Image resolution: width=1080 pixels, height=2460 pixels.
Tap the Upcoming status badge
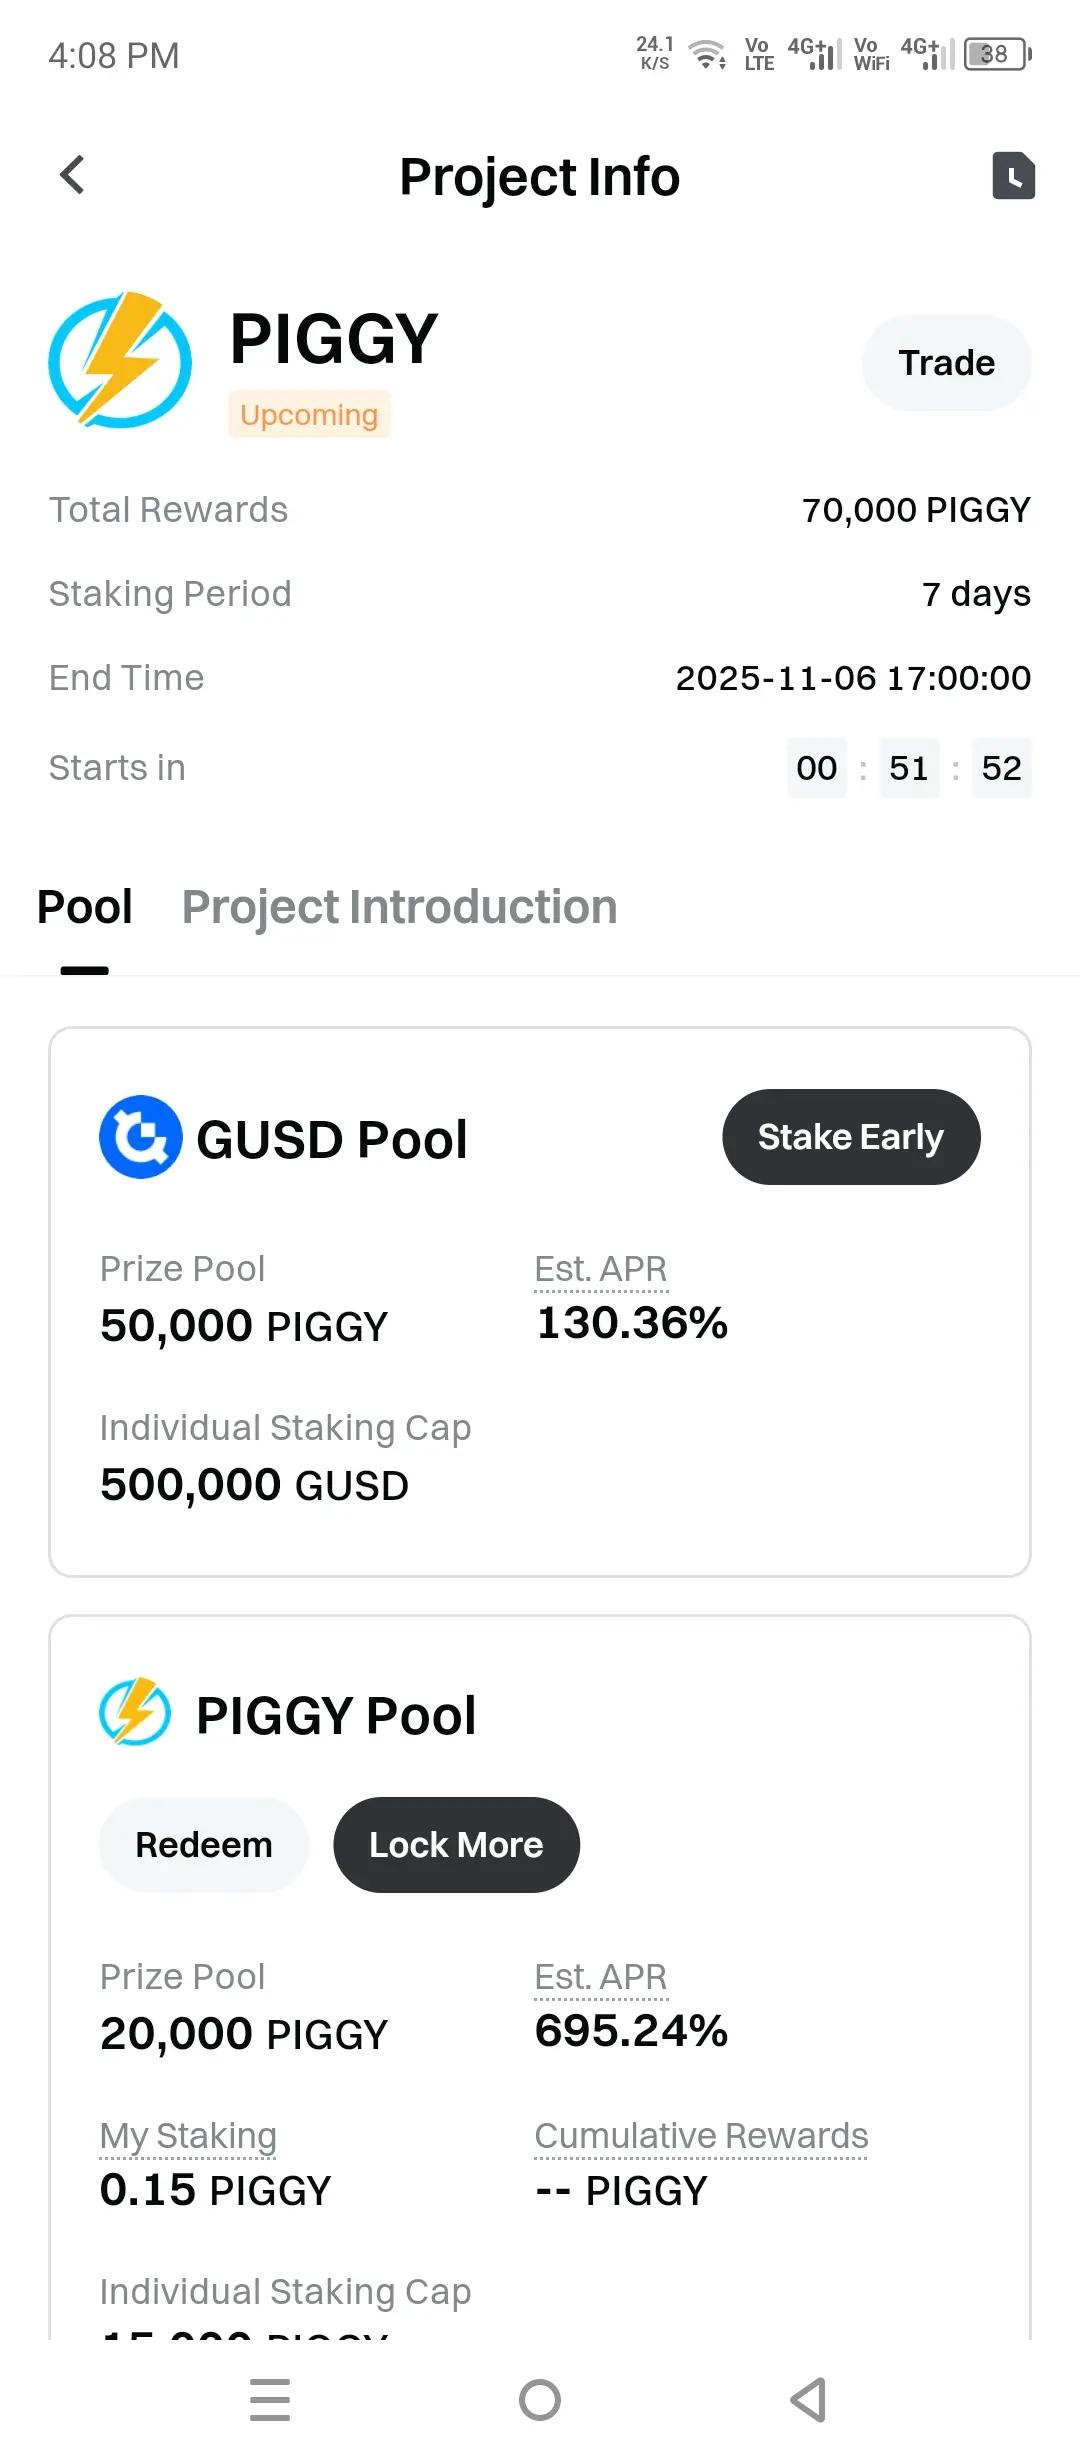point(309,415)
